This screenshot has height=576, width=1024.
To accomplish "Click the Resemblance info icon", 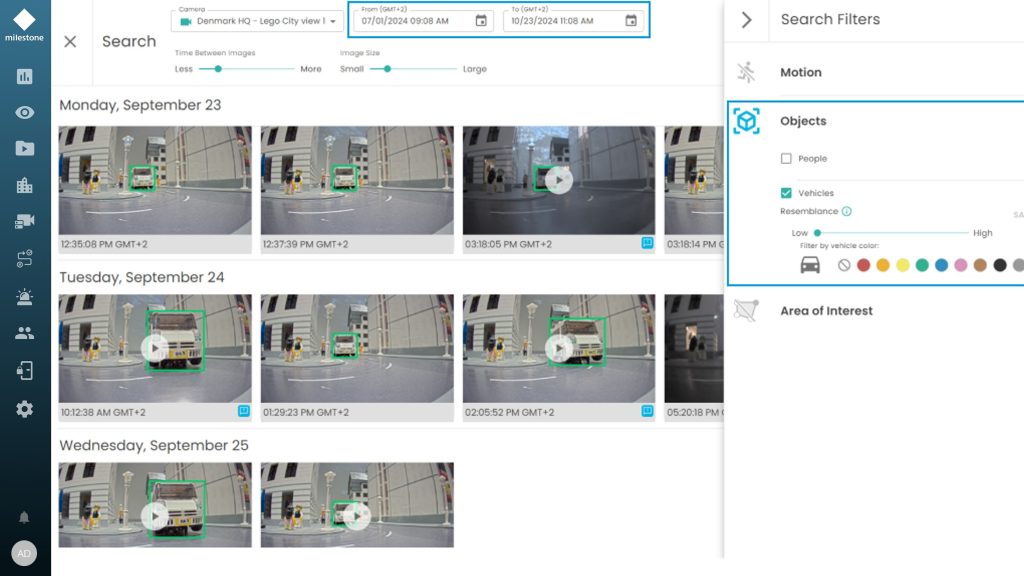I will pos(847,212).
